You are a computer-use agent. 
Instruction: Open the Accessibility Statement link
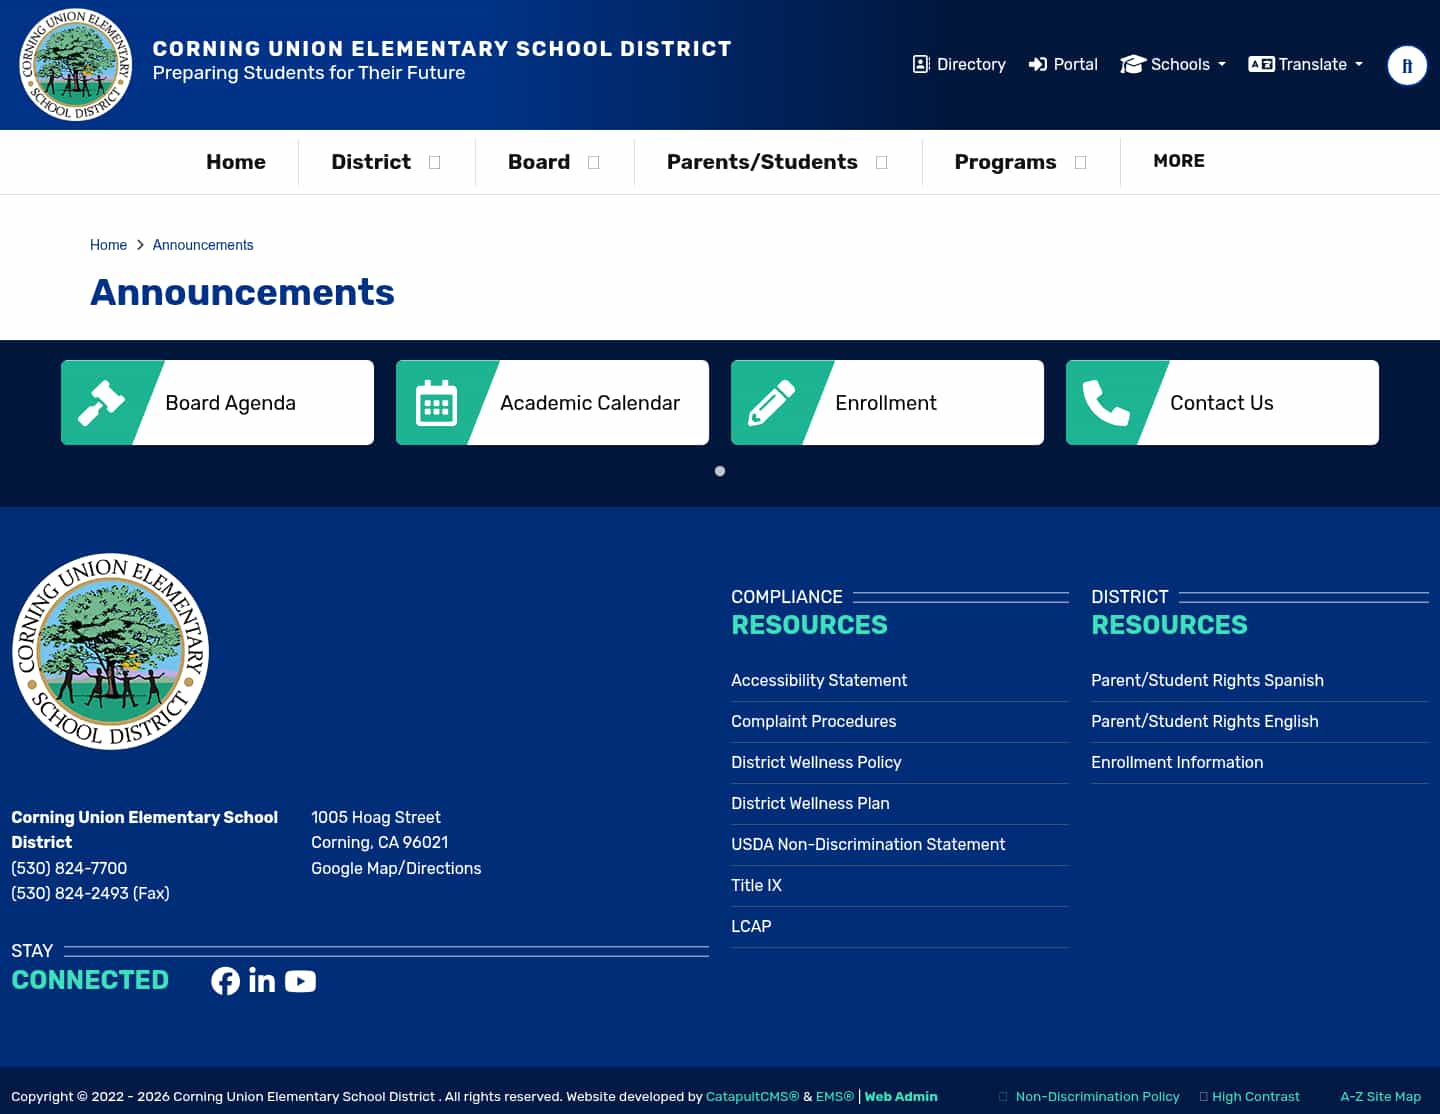pyautogui.click(x=819, y=680)
